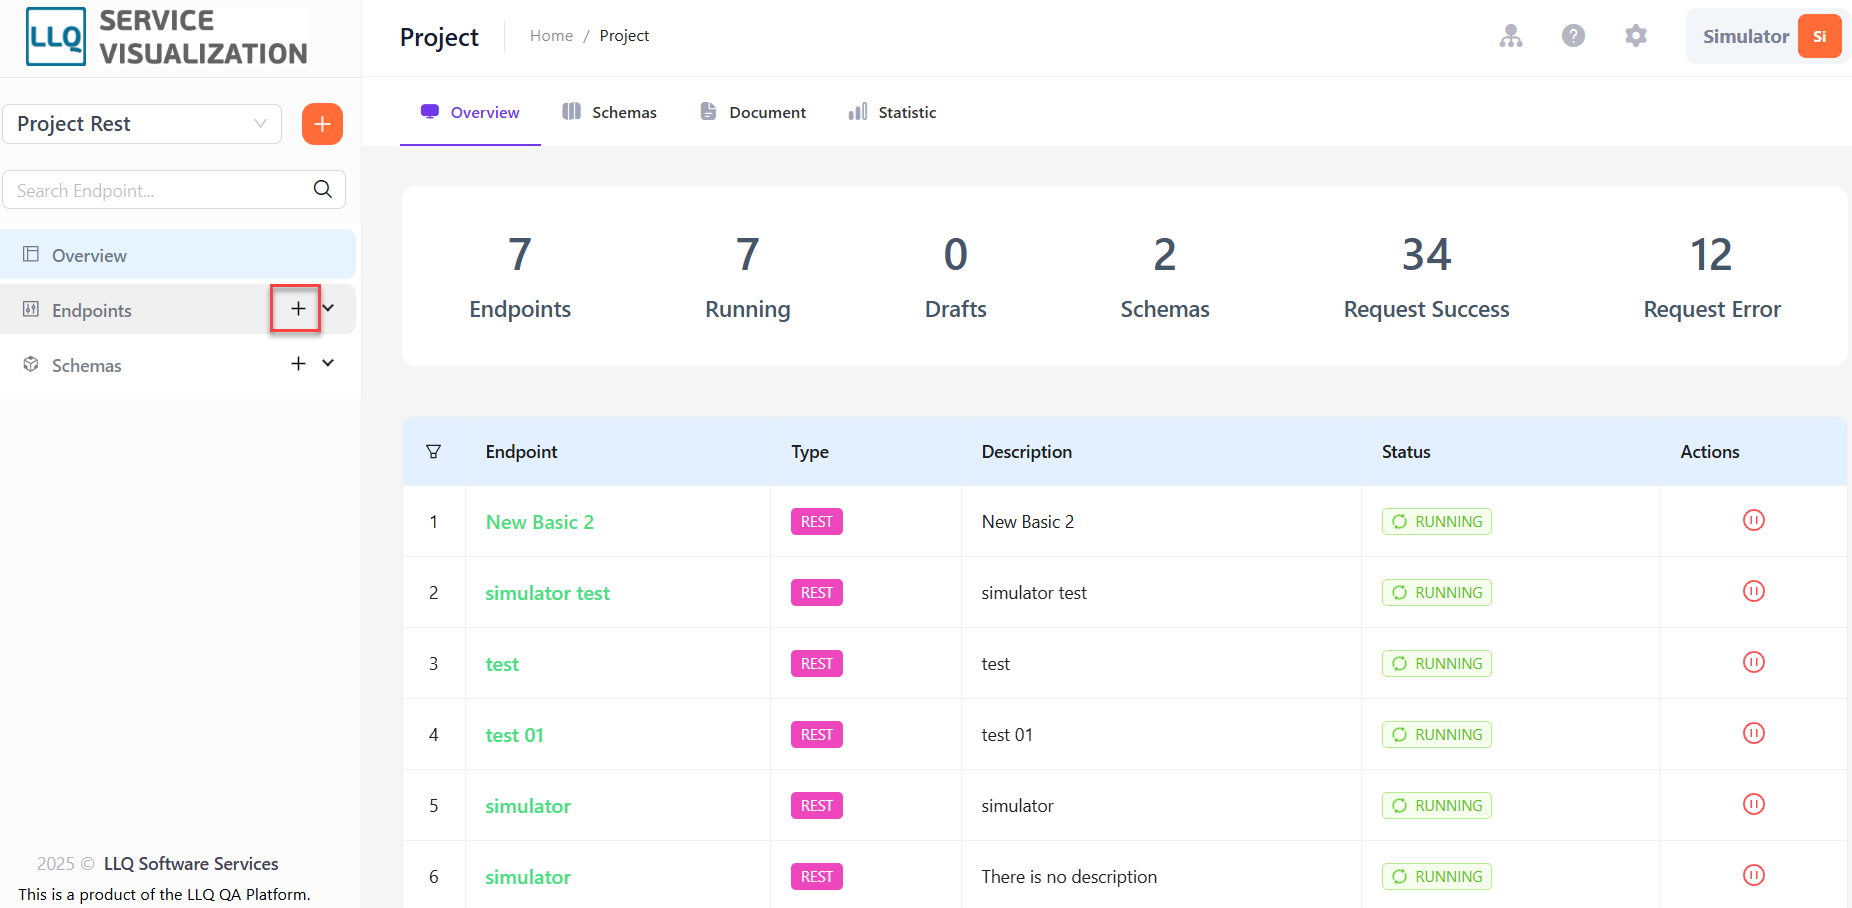This screenshot has height=908, width=1852.
Task: Open the organization hierarchy icon in header
Action: pyautogui.click(x=1511, y=36)
